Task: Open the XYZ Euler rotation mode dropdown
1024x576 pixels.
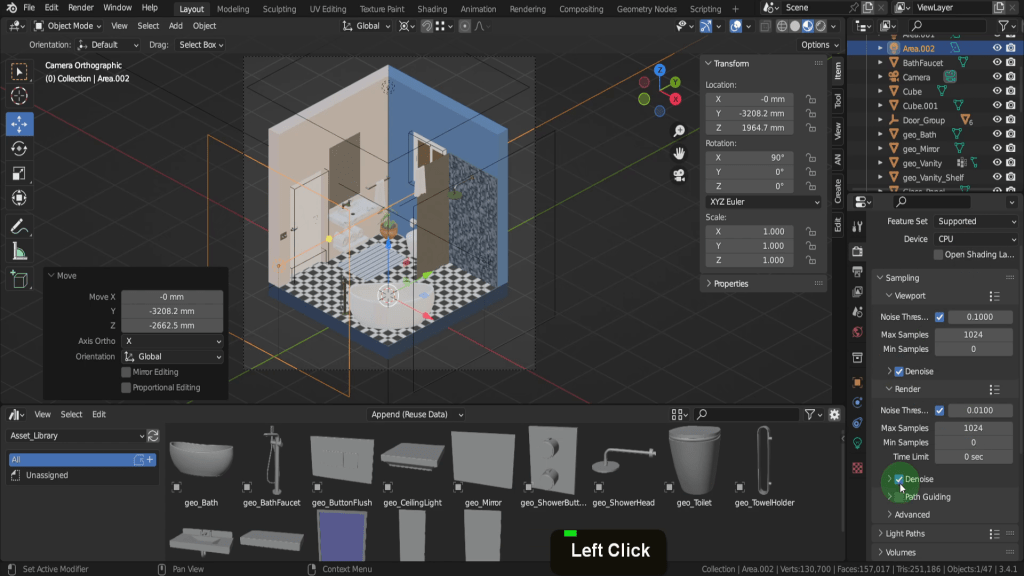Action: point(763,202)
